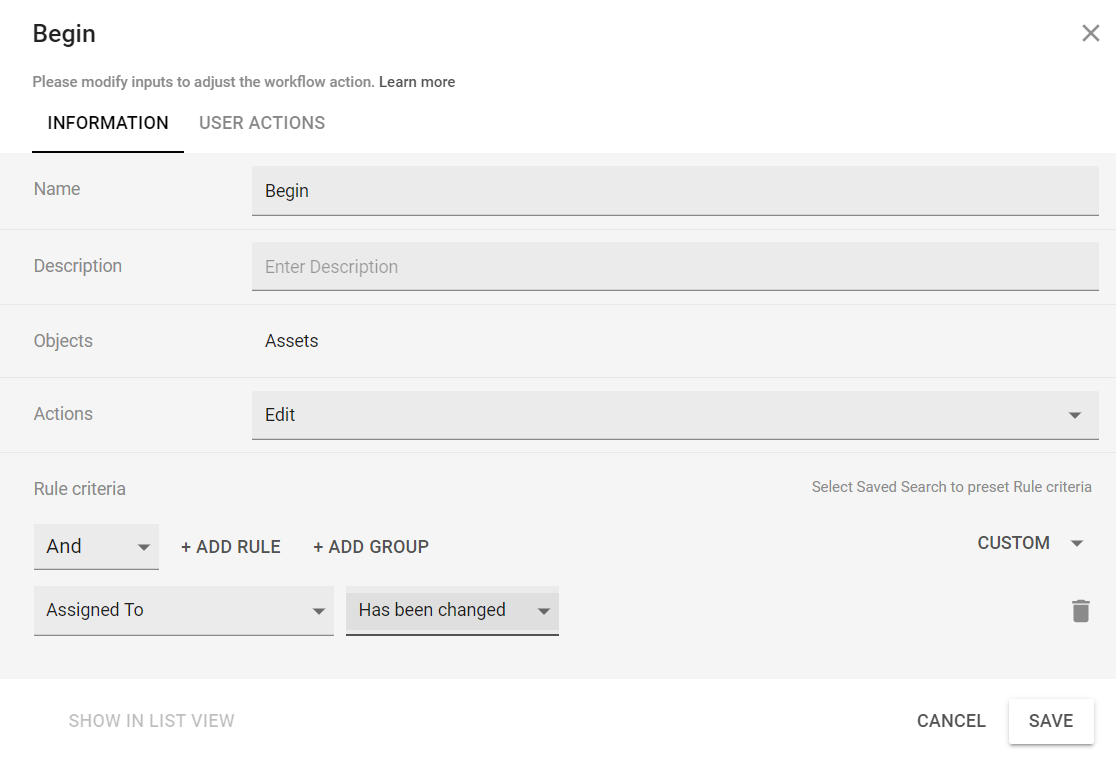Switch to the USER ACTIONS tab
Viewport: 1116px width, 764px height.
pyautogui.click(x=262, y=123)
